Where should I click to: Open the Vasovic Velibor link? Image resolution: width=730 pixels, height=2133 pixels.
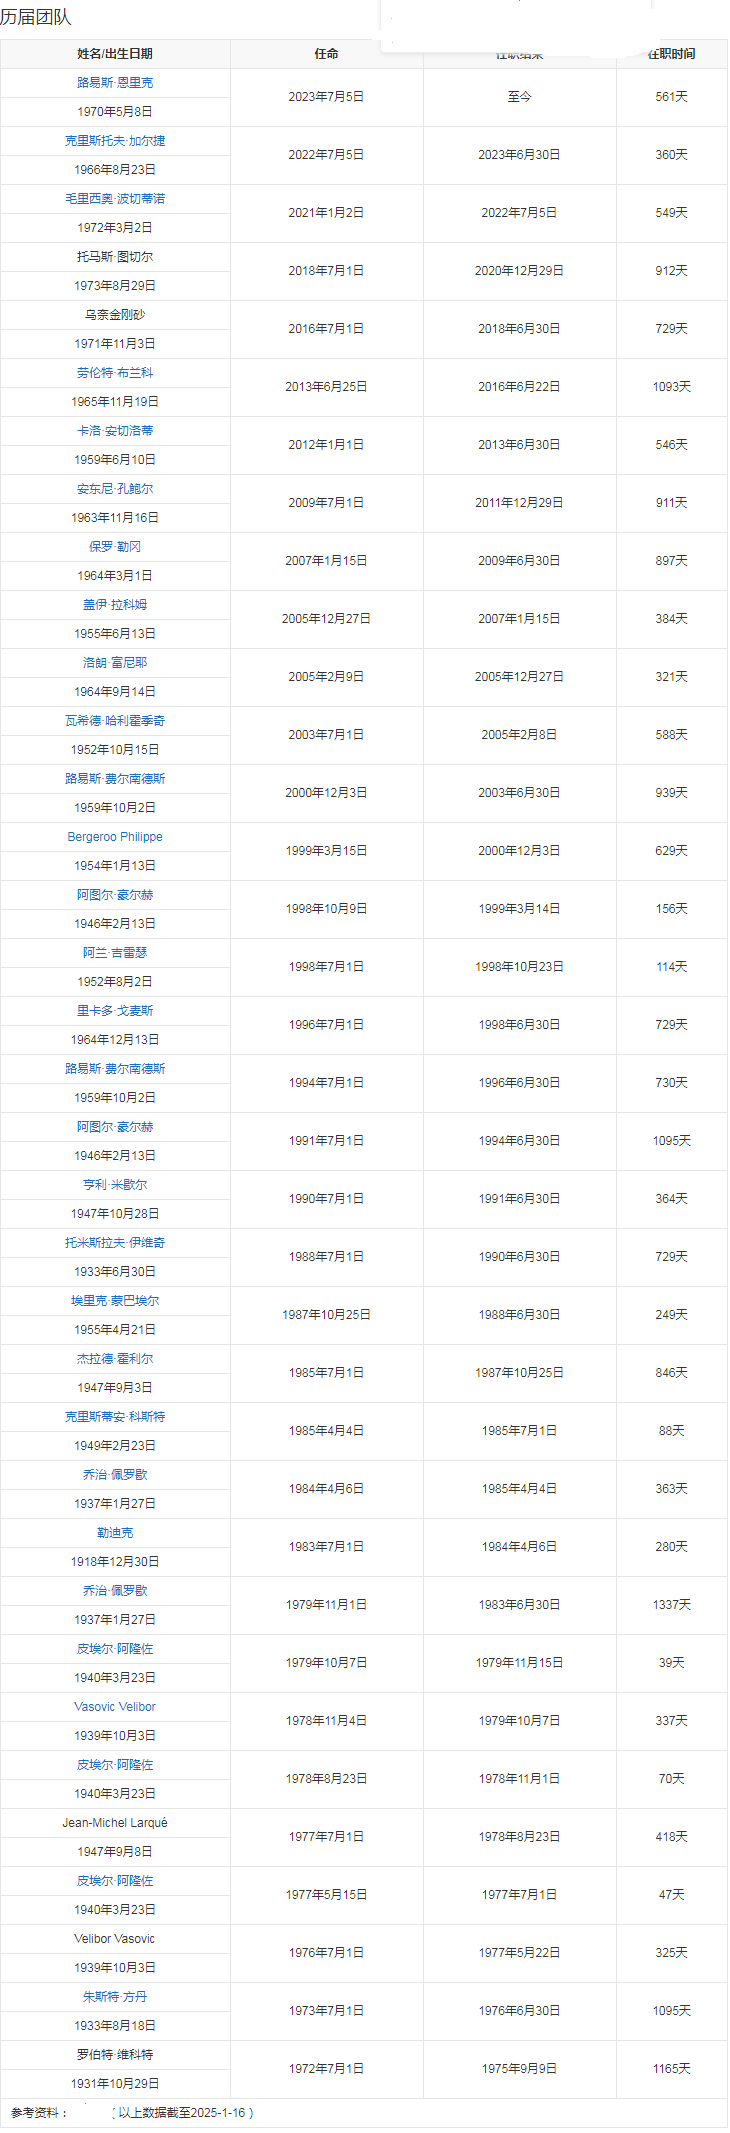(x=115, y=1707)
